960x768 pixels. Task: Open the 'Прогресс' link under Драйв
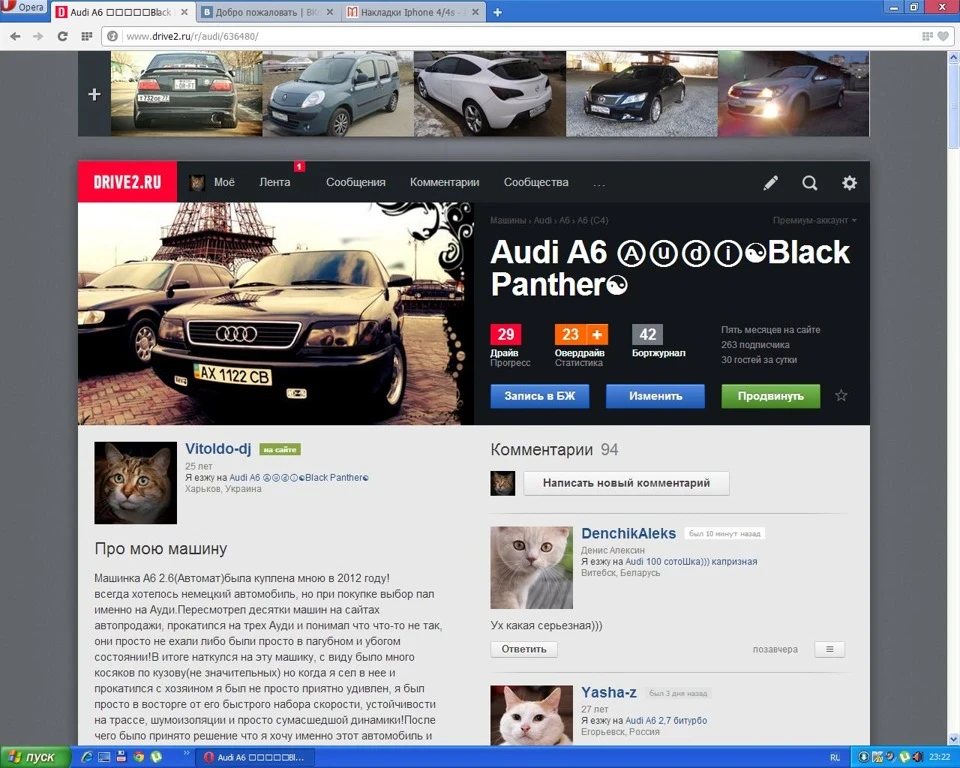pyautogui.click(x=510, y=363)
